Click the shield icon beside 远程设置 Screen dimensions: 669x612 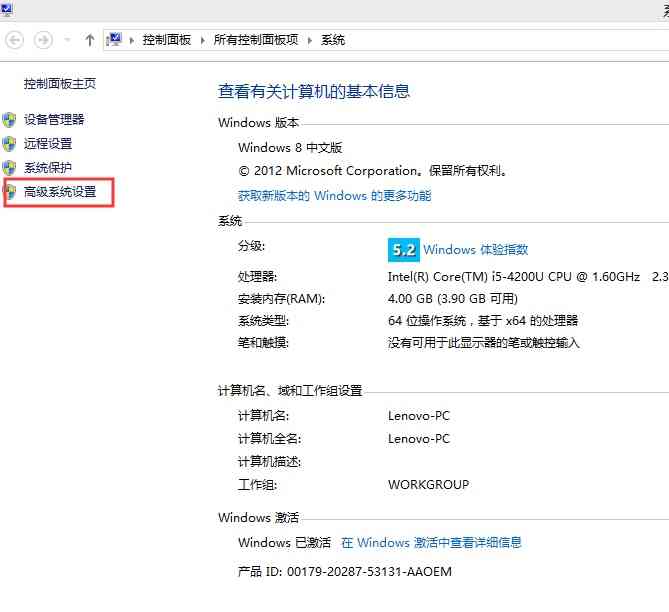pos(9,144)
